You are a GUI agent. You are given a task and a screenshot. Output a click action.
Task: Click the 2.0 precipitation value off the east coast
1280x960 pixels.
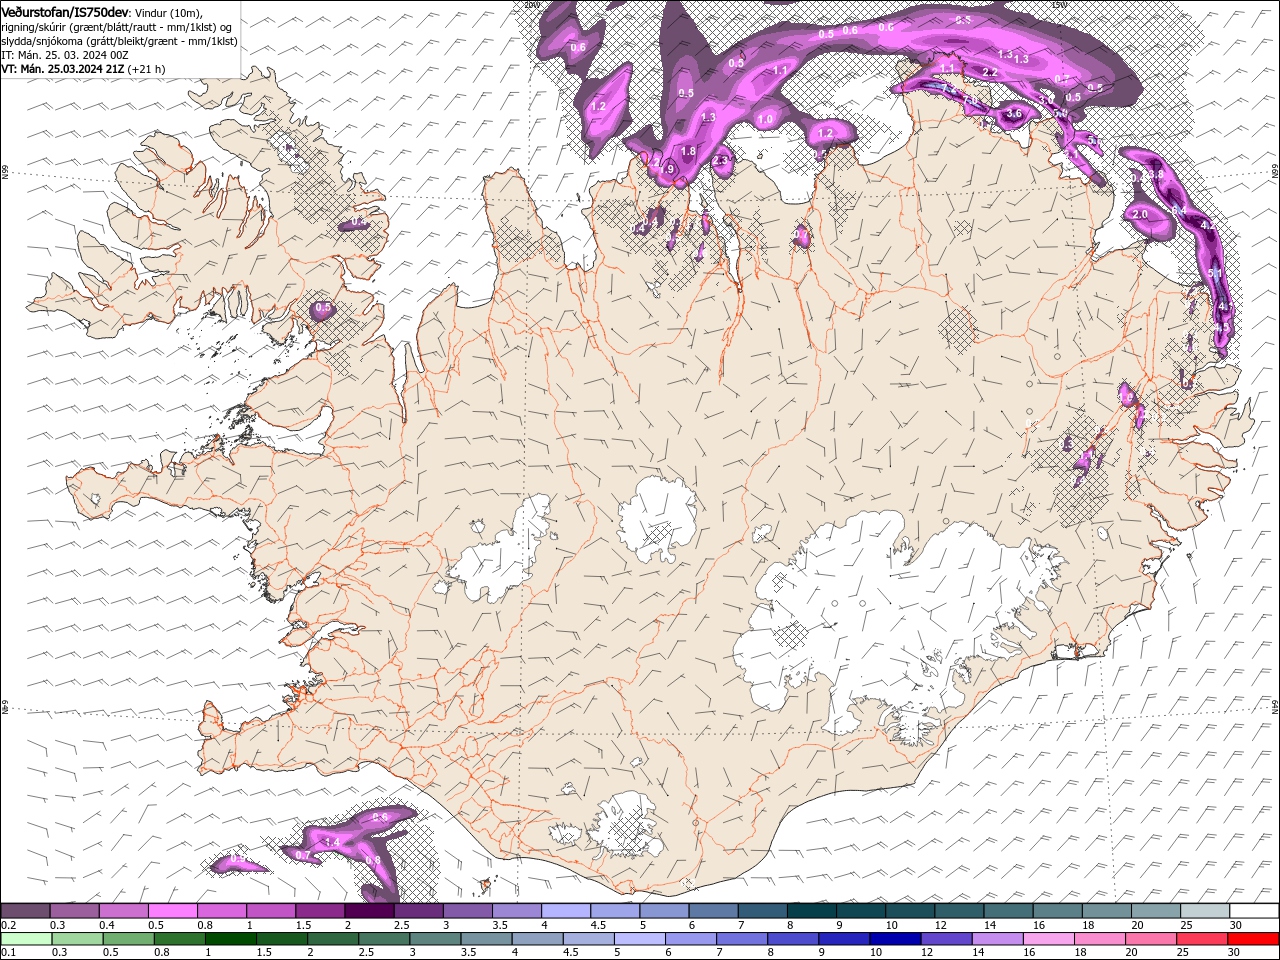tap(1139, 215)
